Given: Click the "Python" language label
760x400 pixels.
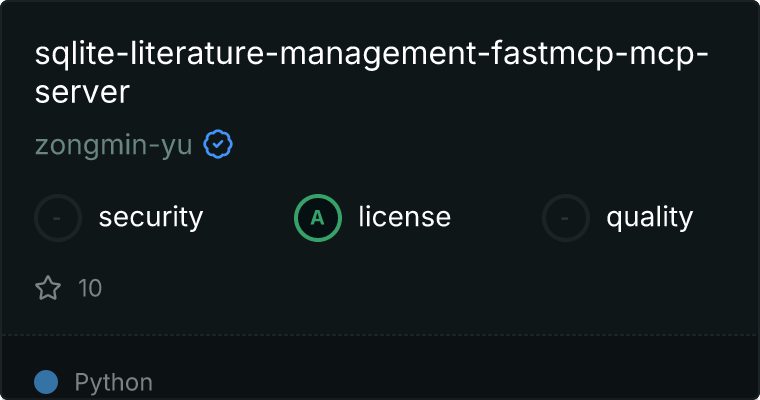Looking at the screenshot, I should point(114,382).
